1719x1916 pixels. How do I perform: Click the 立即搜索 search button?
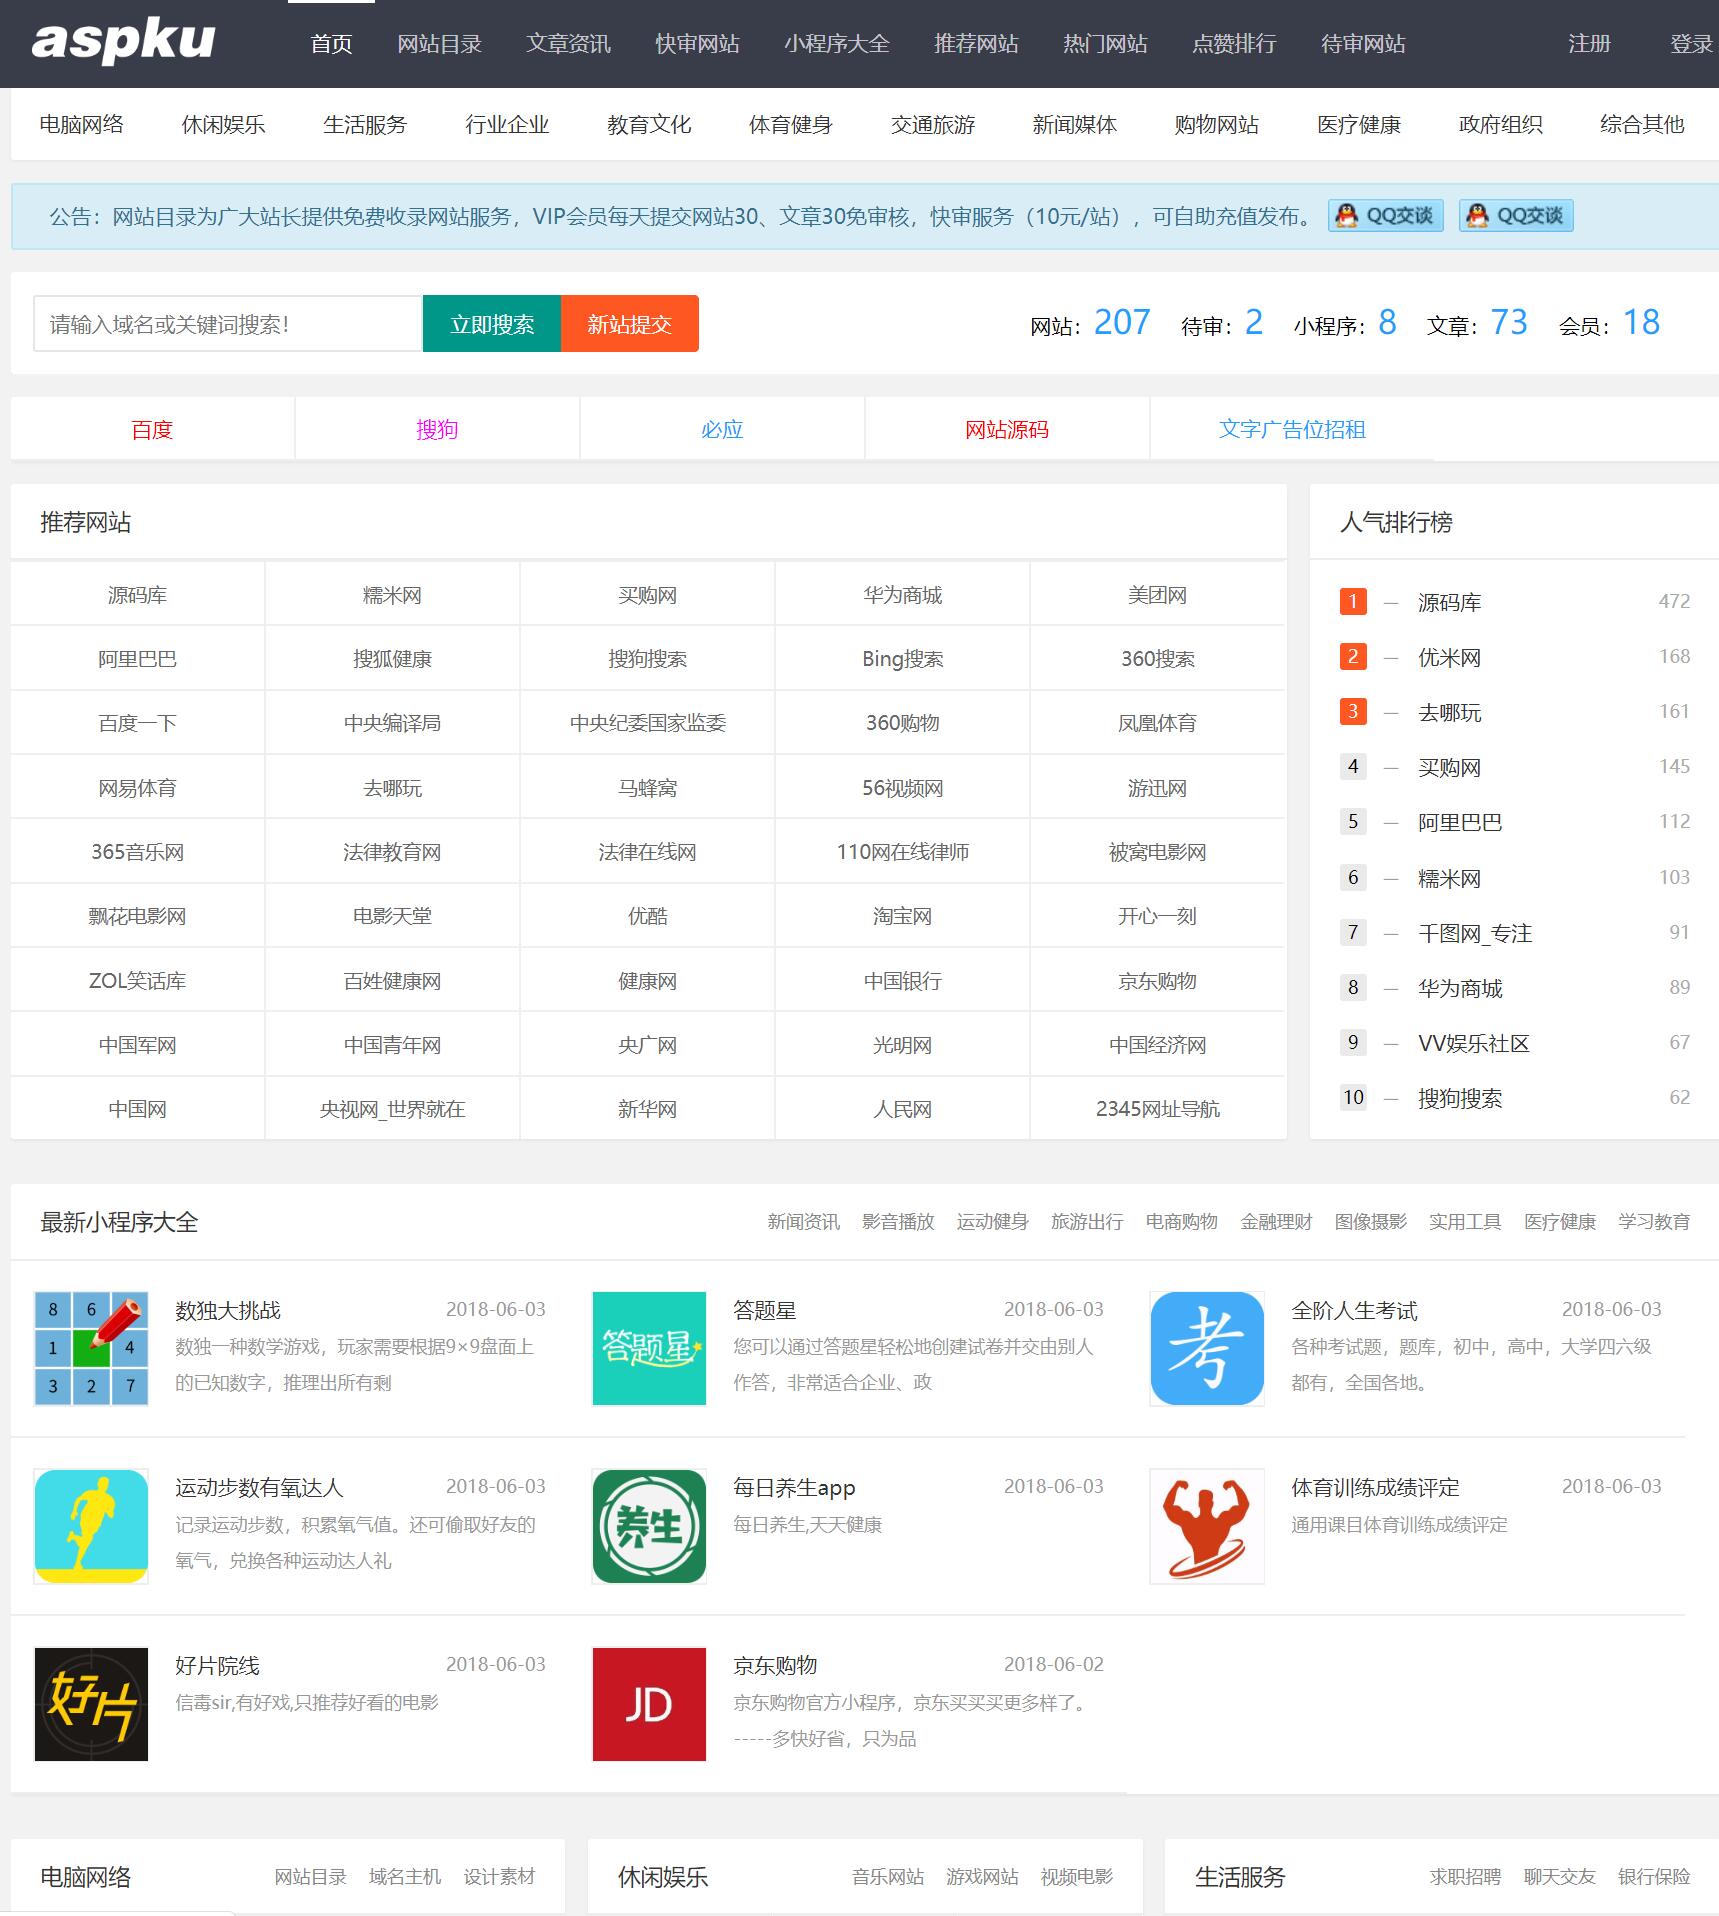pyautogui.click(x=492, y=324)
